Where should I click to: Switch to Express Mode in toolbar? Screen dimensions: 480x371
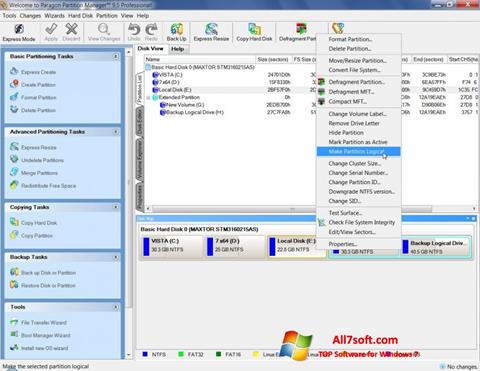19,33
